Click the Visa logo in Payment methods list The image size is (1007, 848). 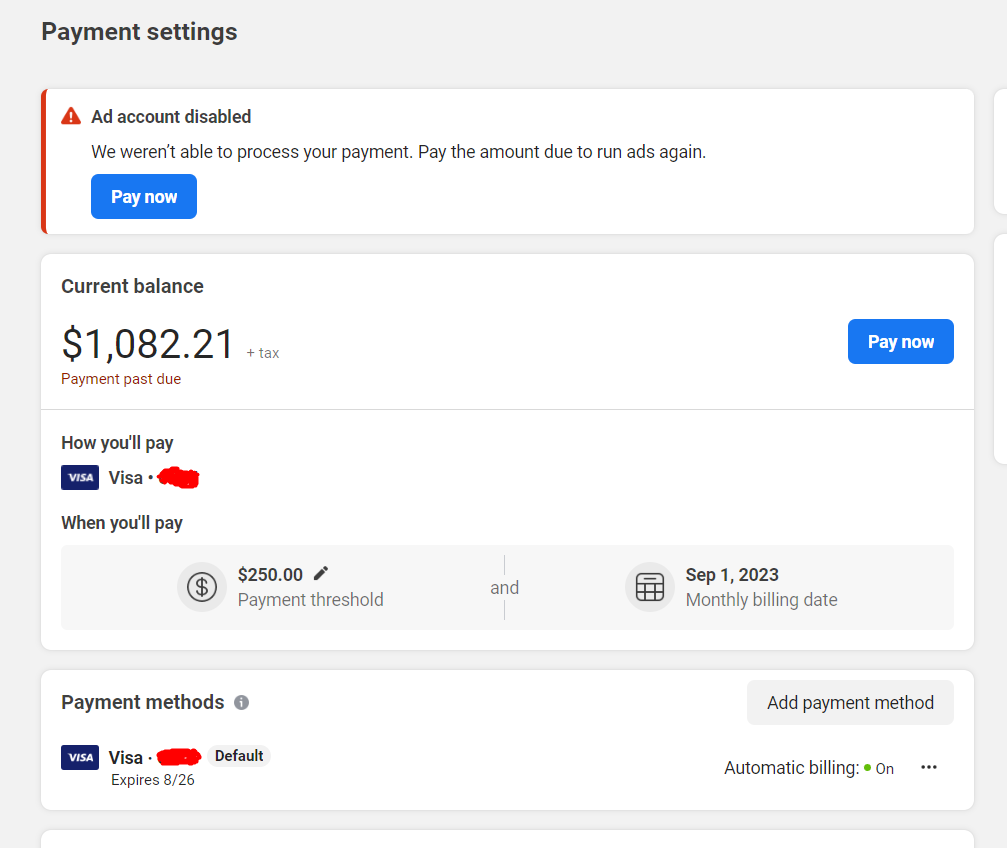[80, 757]
